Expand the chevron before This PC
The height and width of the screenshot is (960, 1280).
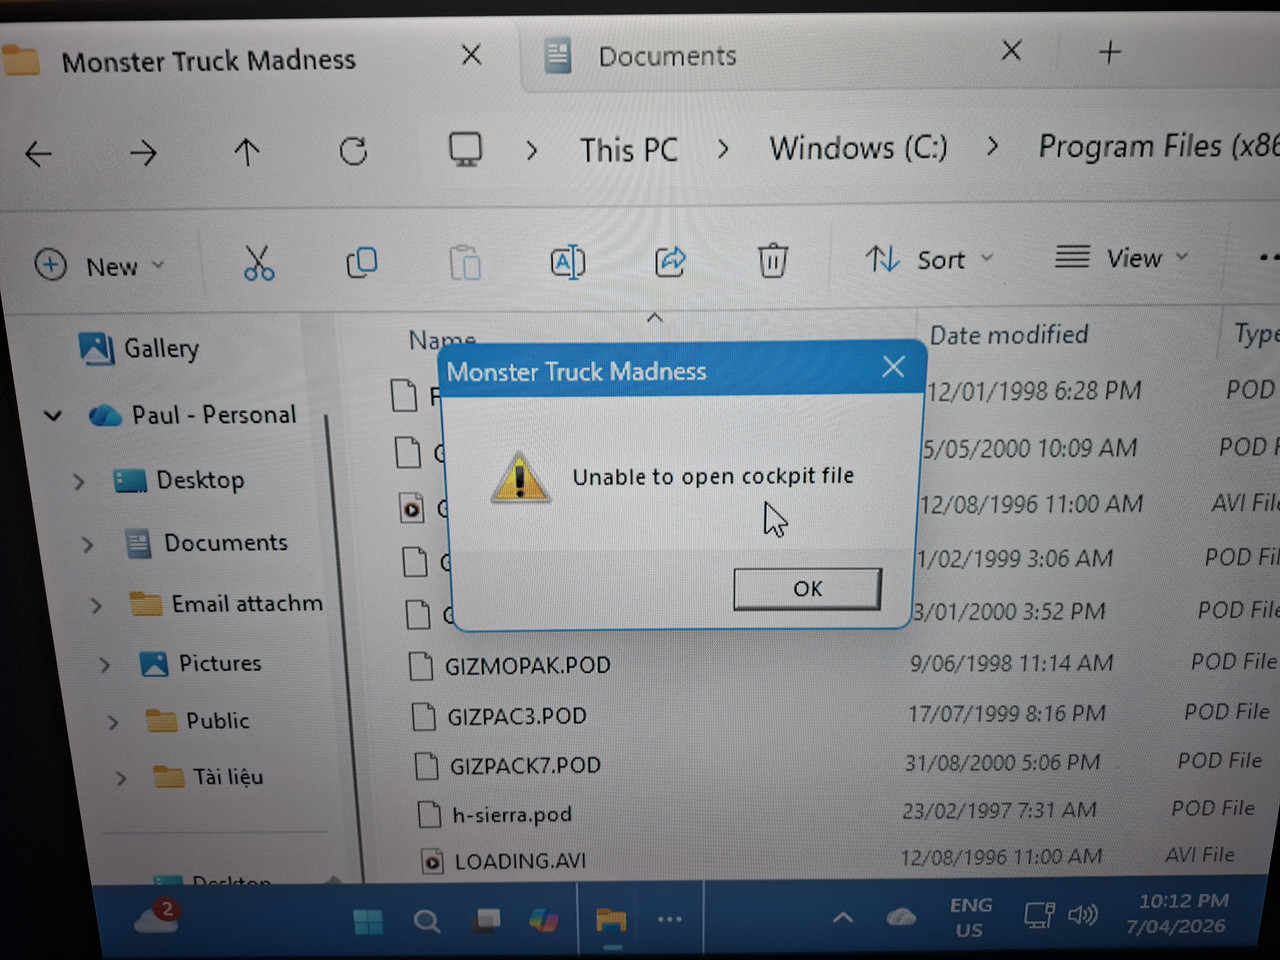532,151
